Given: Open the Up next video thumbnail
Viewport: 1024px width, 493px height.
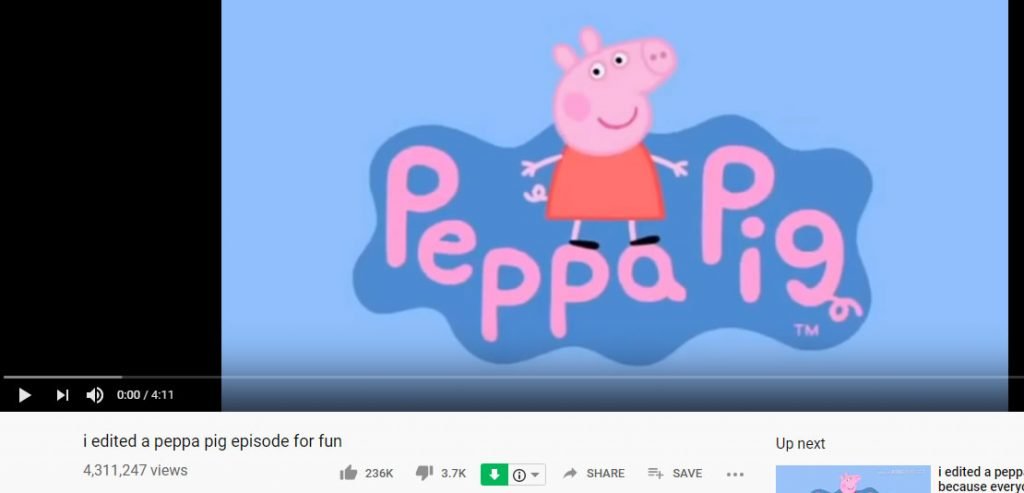Looking at the screenshot, I should click(853, 479).
